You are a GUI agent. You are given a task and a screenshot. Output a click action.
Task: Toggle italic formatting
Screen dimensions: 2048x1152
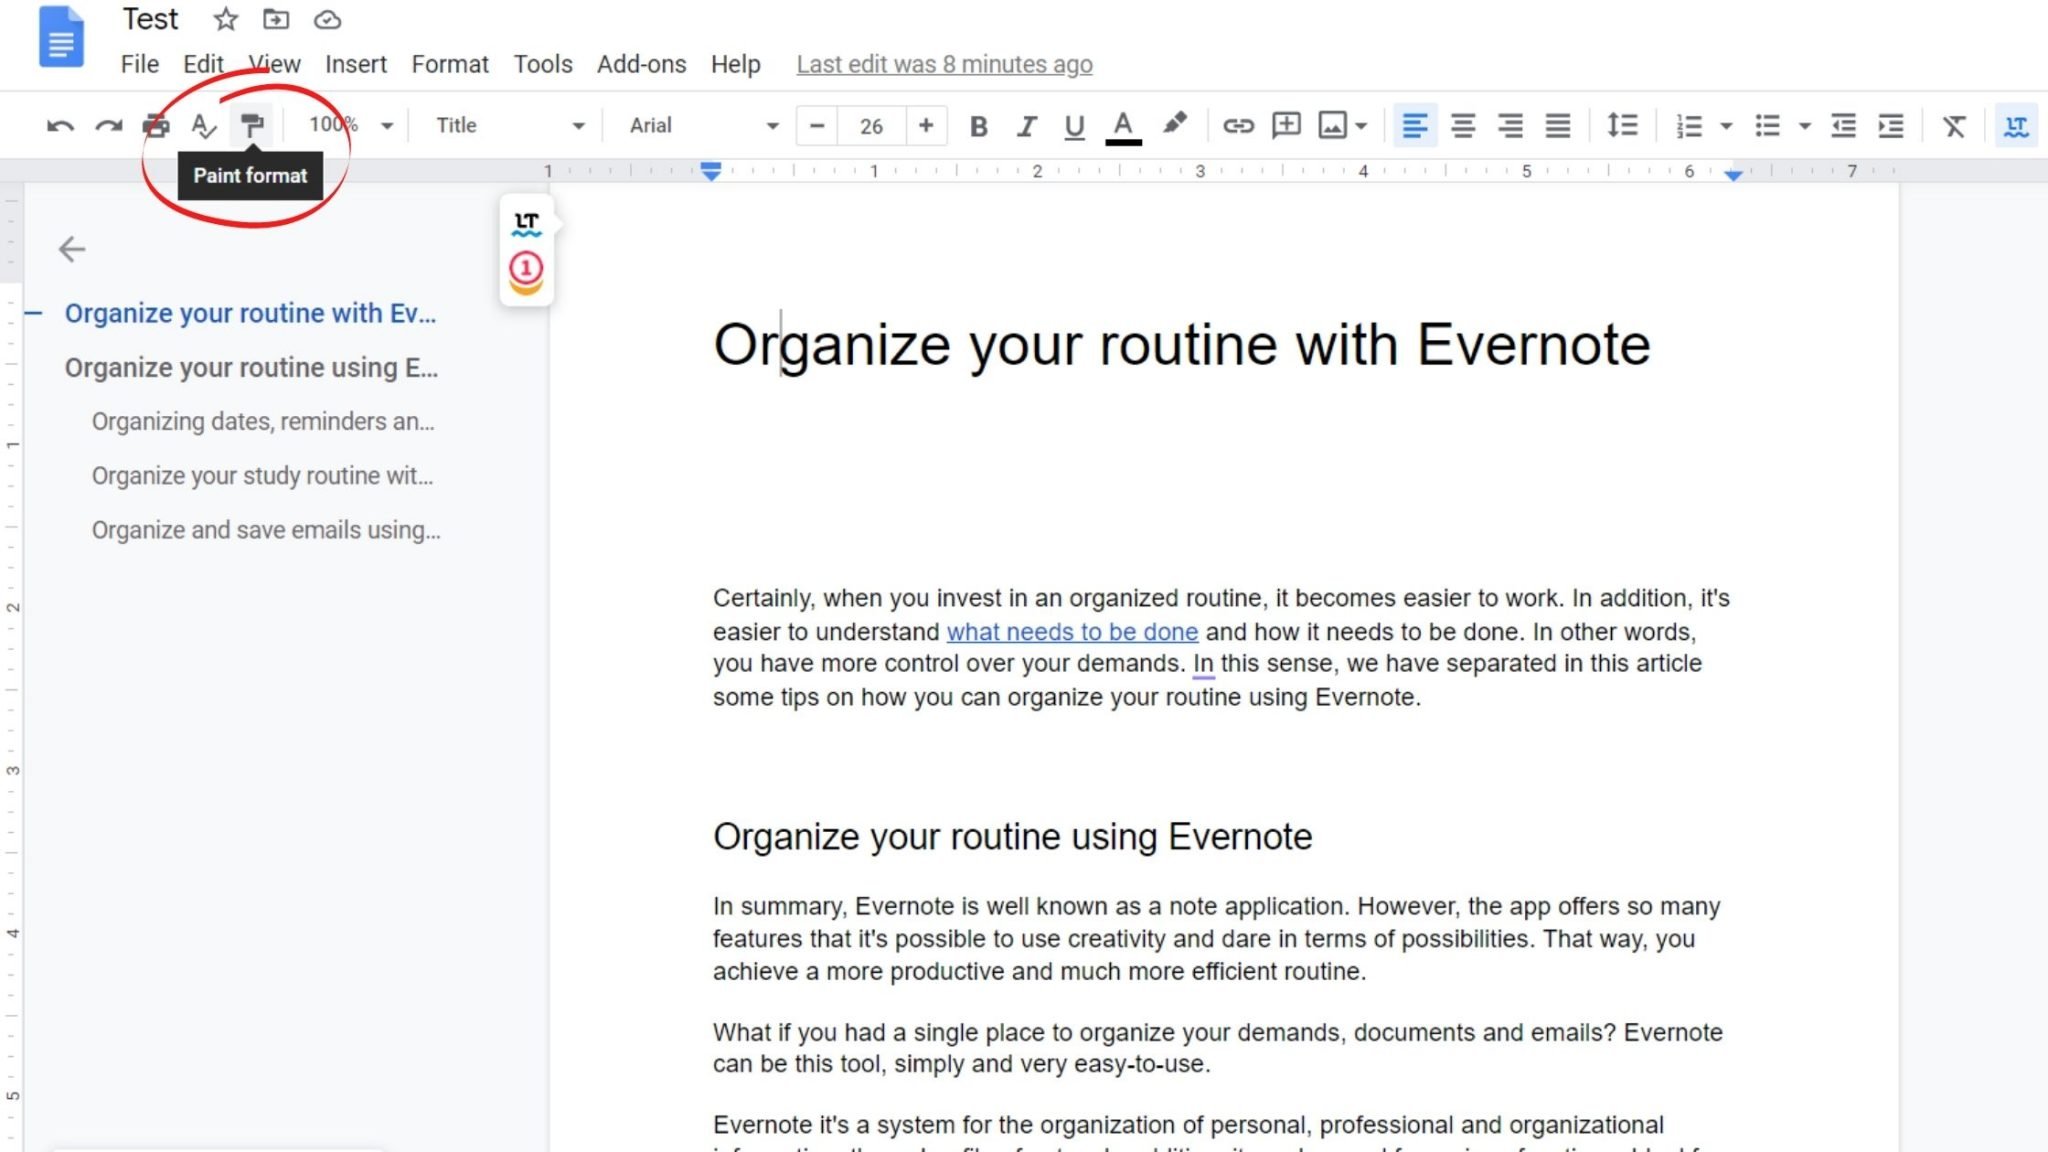click(1026, 126)
